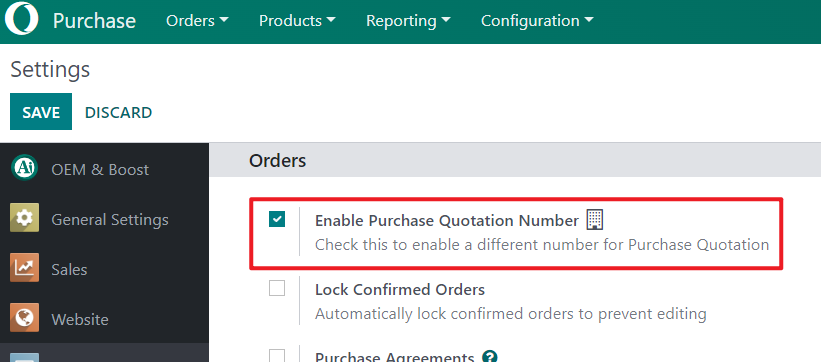Click the Lock Confirmed Orders label

click(400, 289)
